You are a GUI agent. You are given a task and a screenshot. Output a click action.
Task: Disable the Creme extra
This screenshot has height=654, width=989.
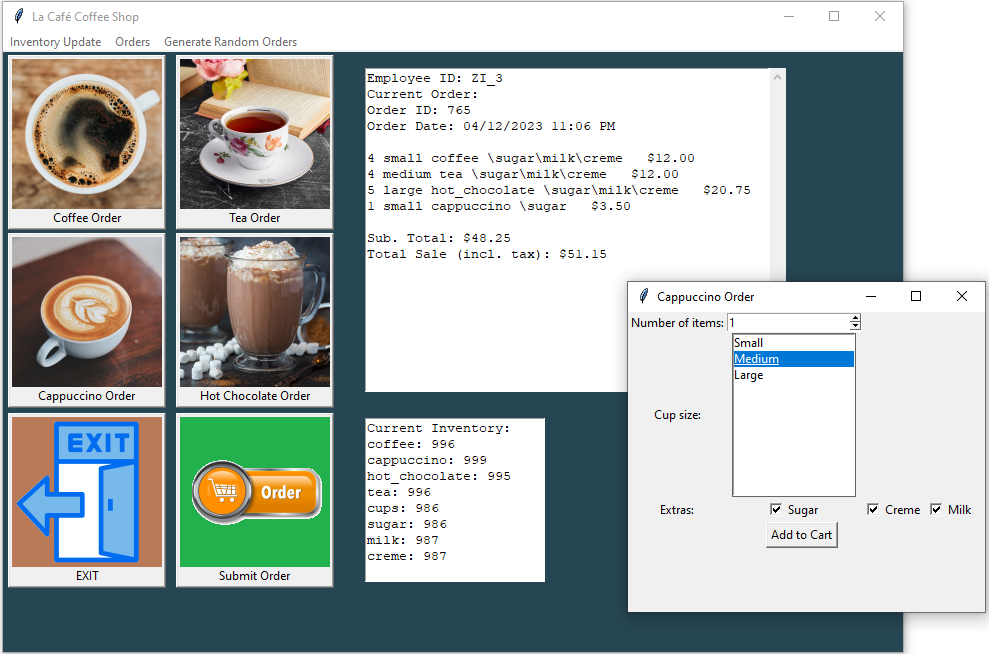[x=873, y=509]
